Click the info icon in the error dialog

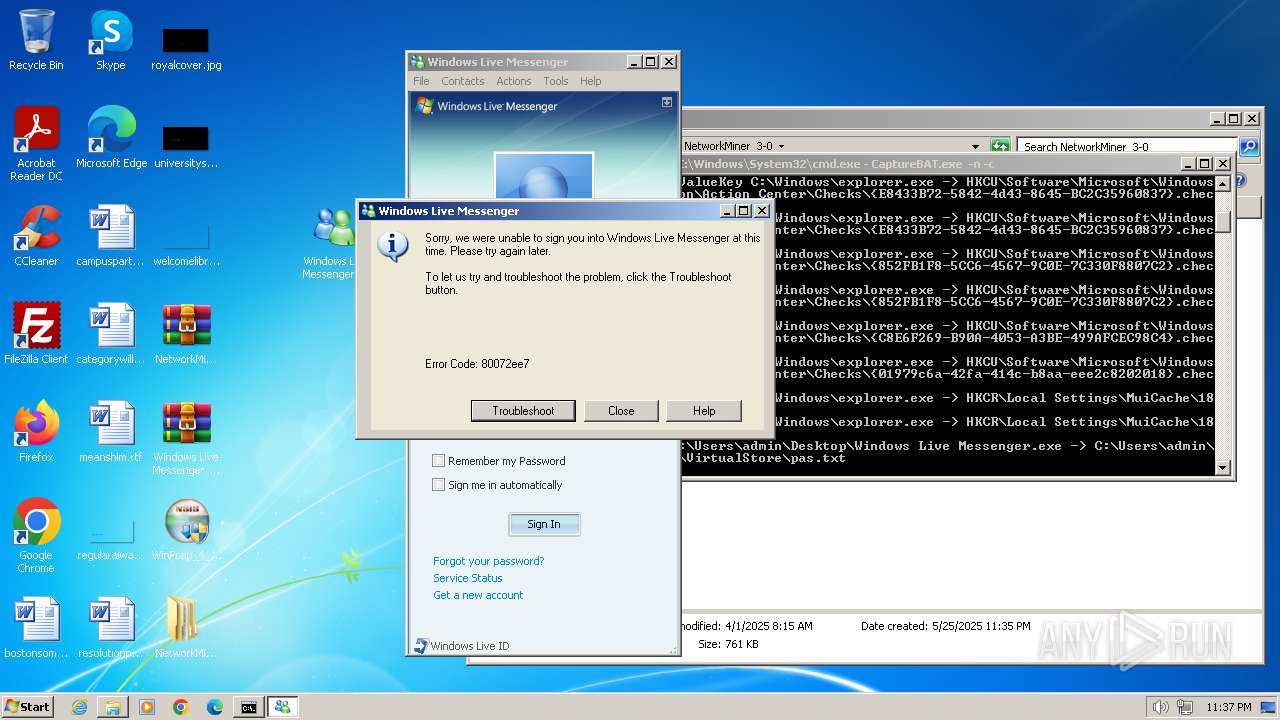click(392, 246)
